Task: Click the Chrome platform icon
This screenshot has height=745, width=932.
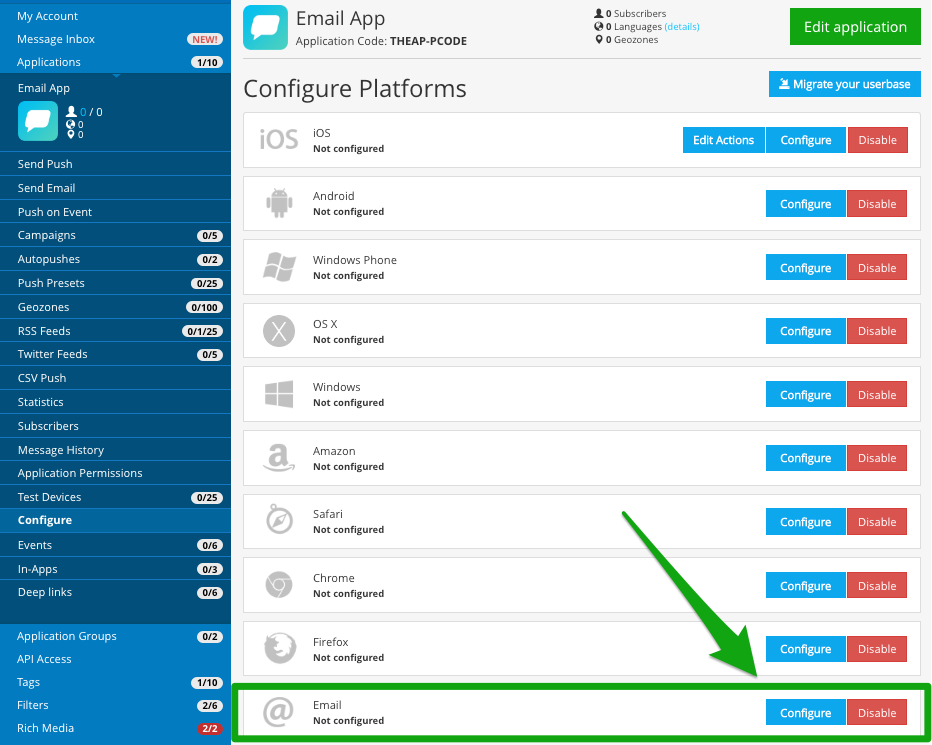Action: coord(279,585)
